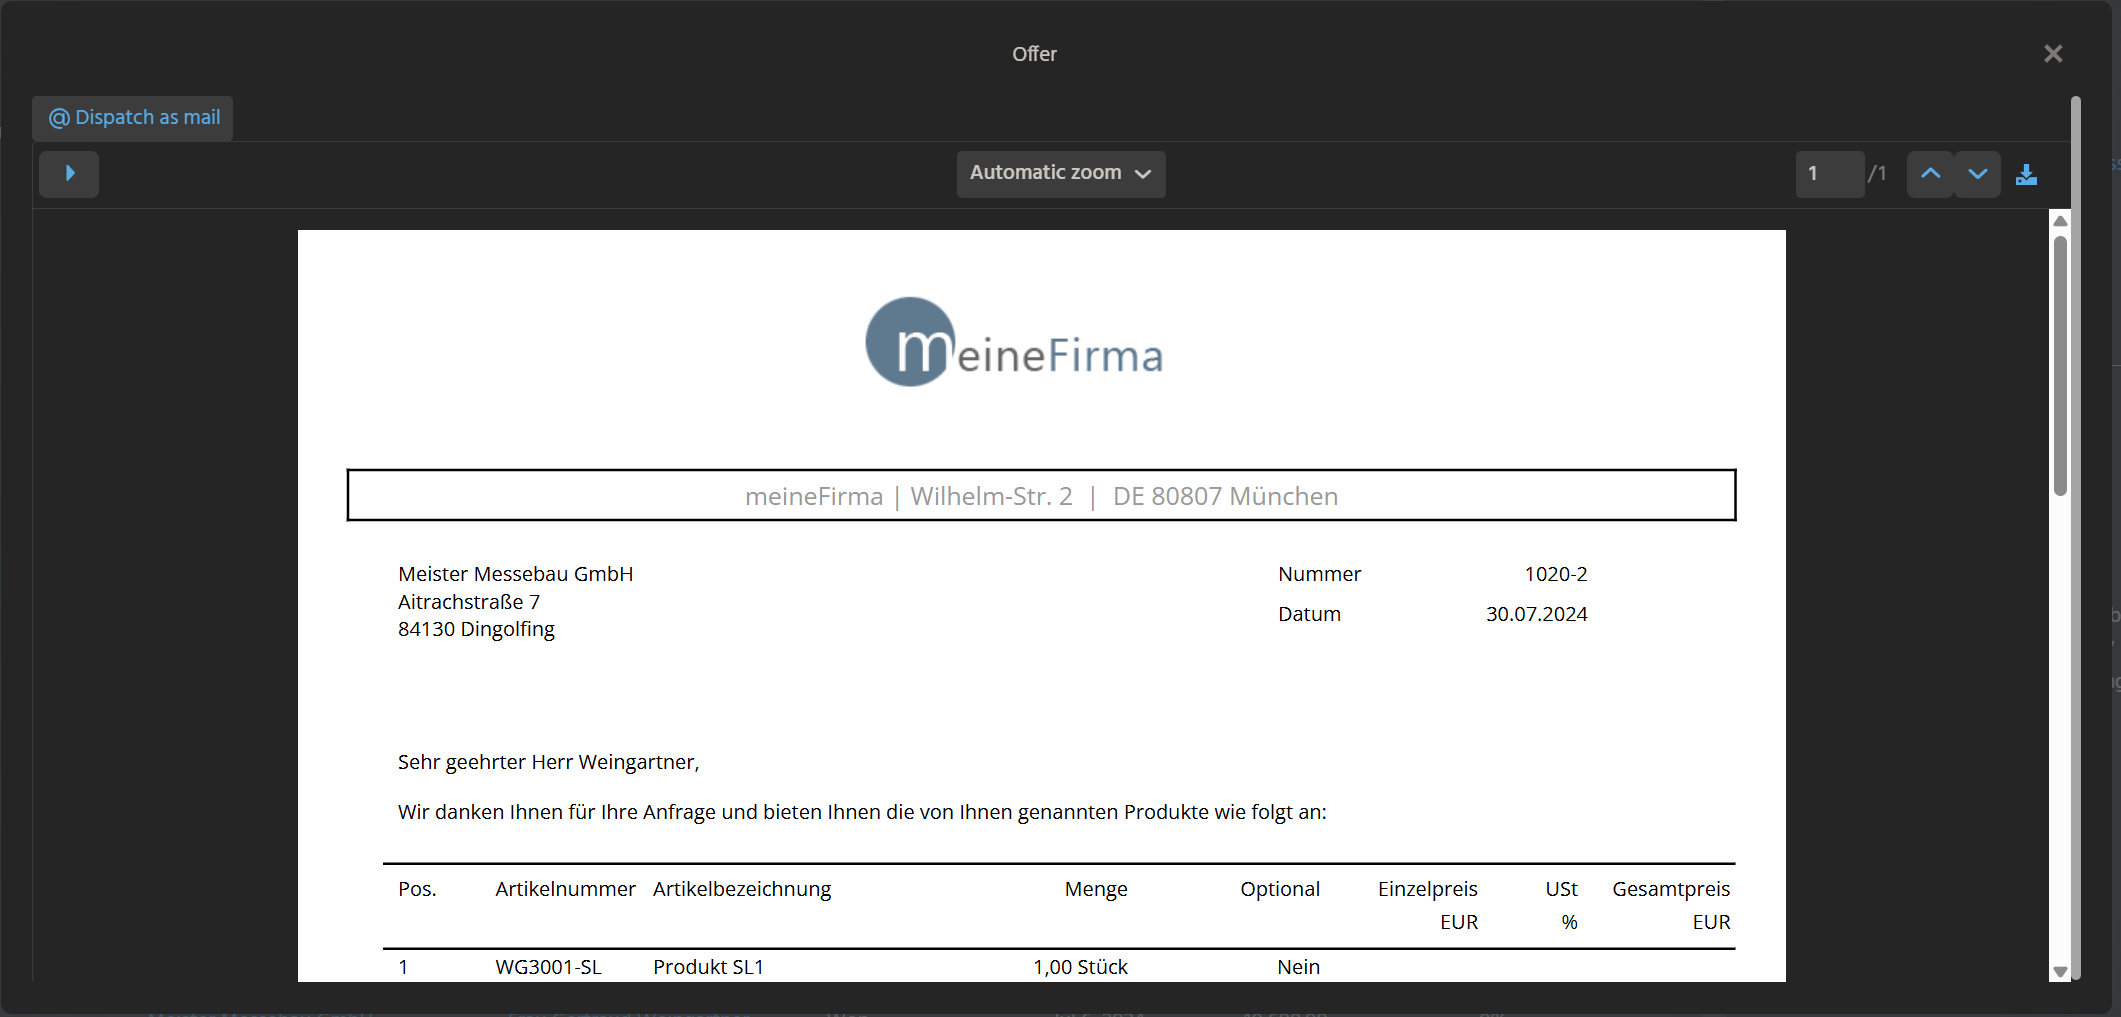Download the offer PDF
This screenshot has height=1017, width=2121.
2026,175
